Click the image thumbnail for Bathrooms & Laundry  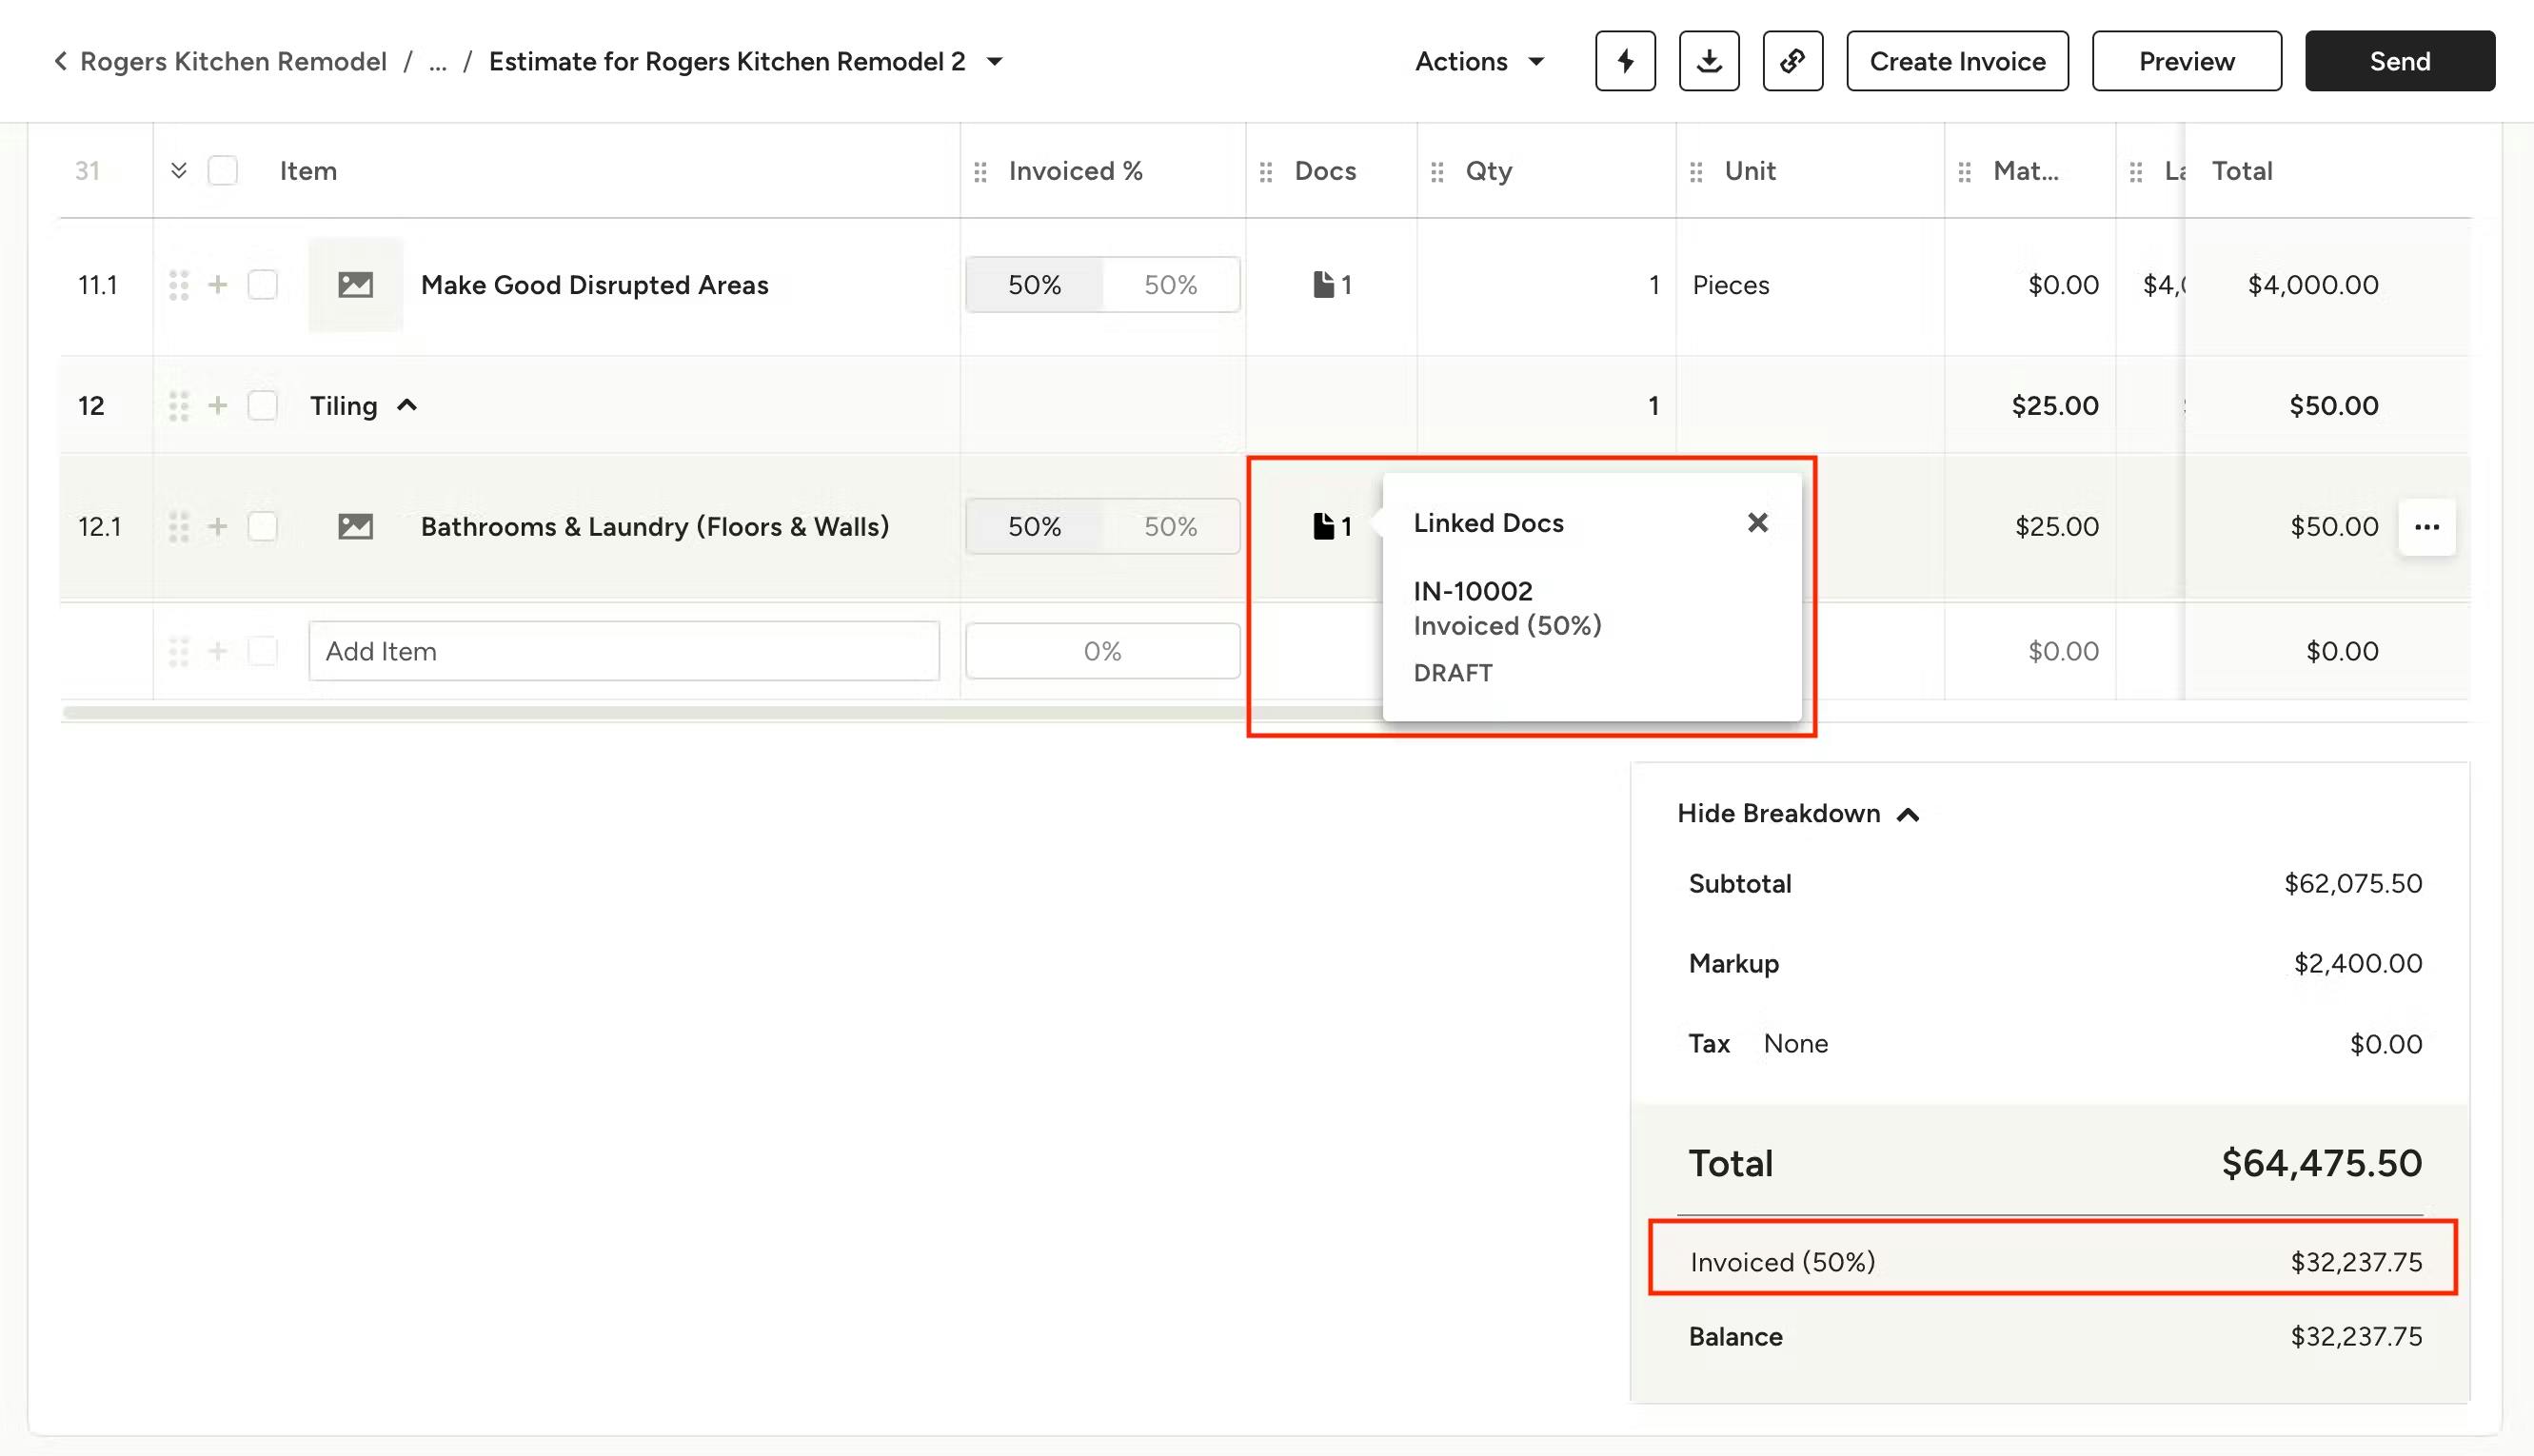coord(357,526)
